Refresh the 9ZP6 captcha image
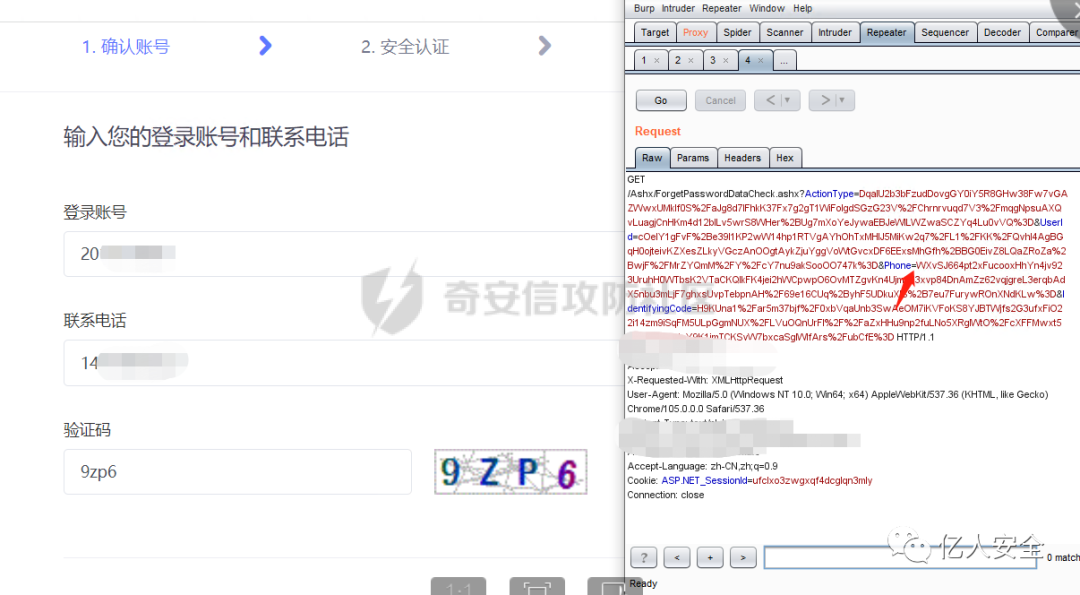This screenshot has width=1080, height=595. pos(510,472)
